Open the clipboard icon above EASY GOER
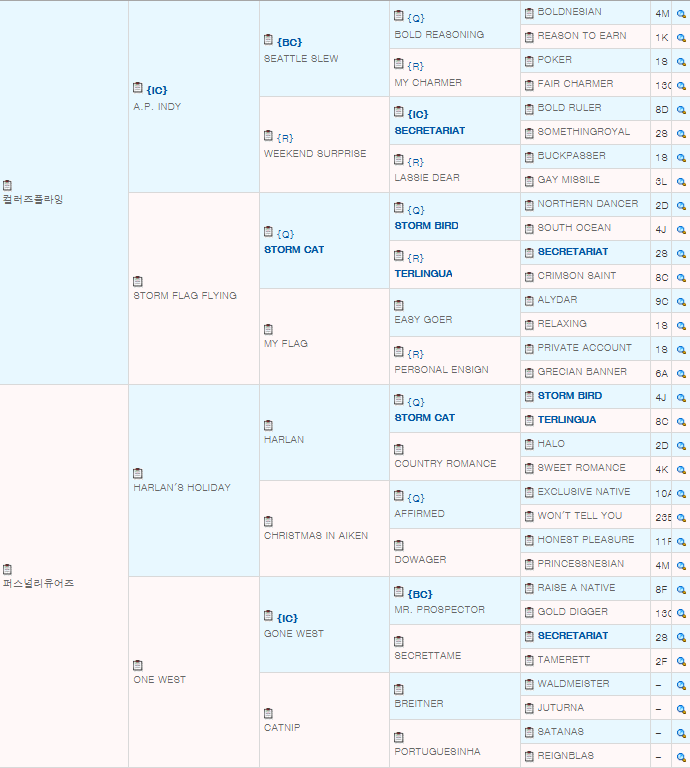 pyautogui.click(x=399, y=305)
